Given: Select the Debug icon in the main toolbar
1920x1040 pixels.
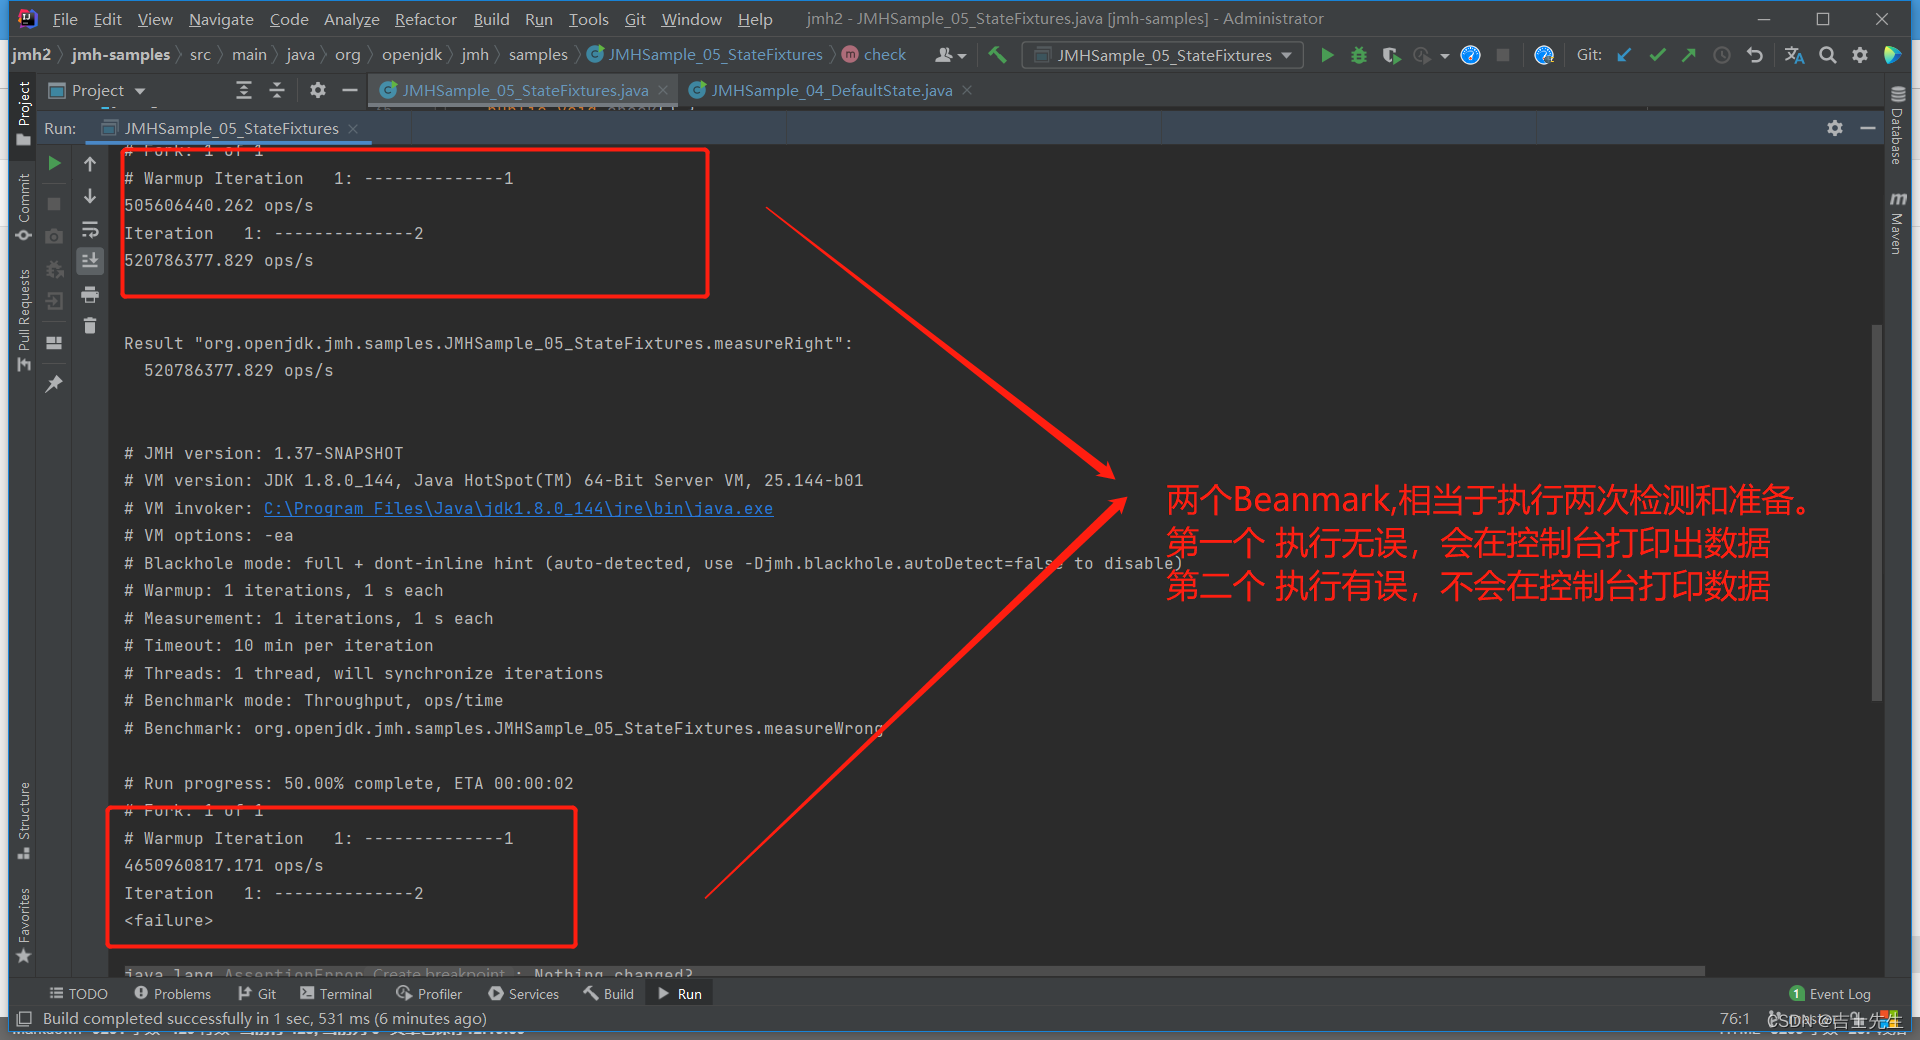Looking at the screenshot, I should [1358, 55].
